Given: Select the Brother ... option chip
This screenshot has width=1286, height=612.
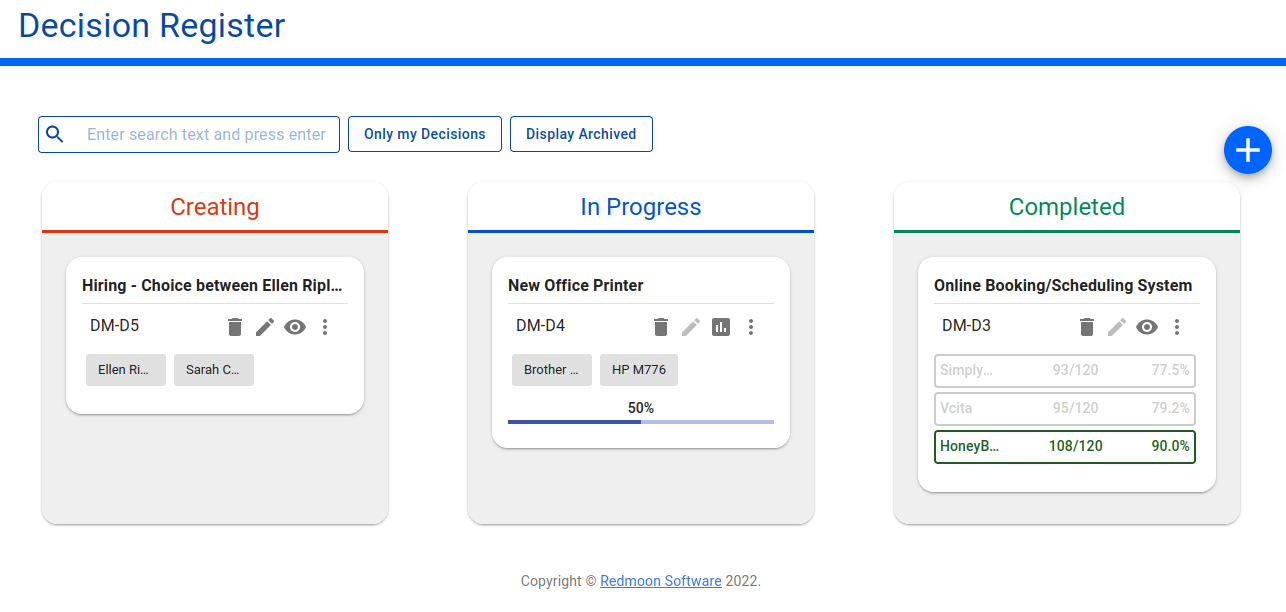Looking at the screenshot, I should pos(552,370).
